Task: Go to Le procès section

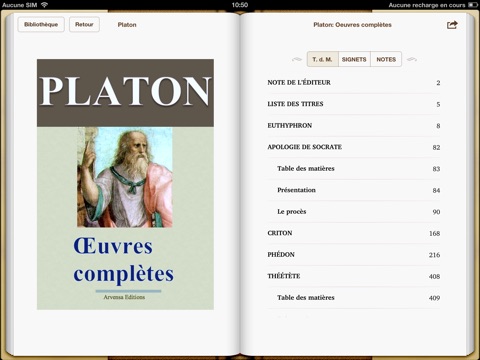Action: pos(354,212)
